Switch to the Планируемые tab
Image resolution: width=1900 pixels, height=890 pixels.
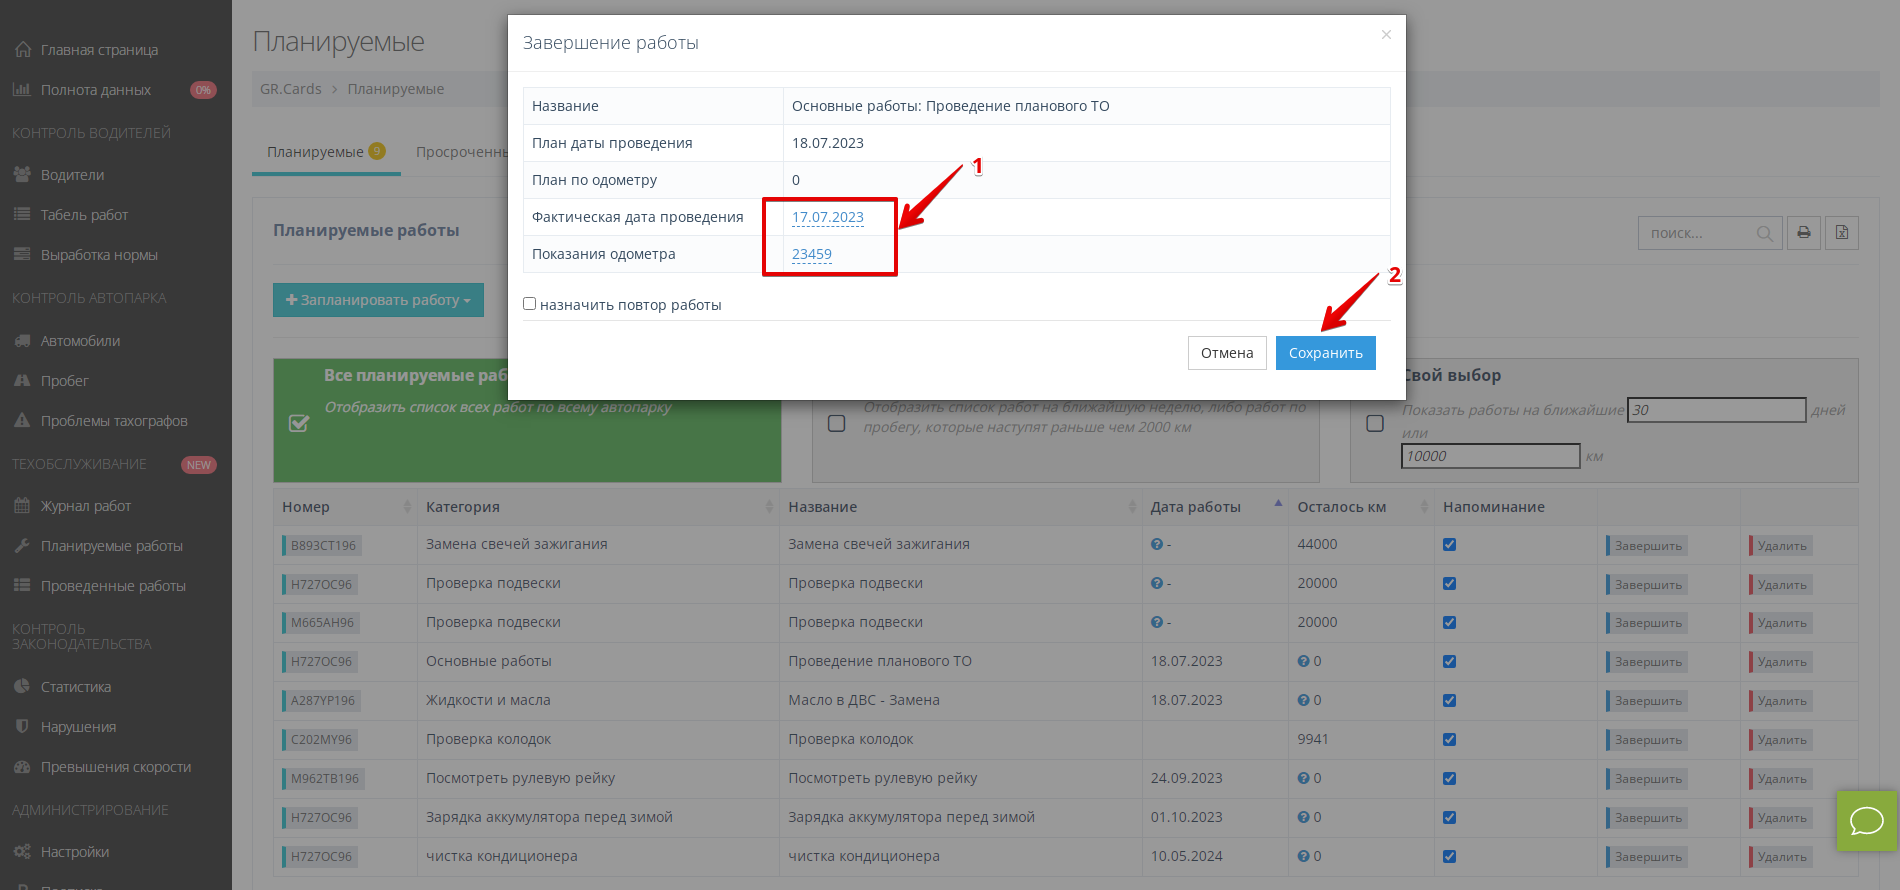pos(316,152)
